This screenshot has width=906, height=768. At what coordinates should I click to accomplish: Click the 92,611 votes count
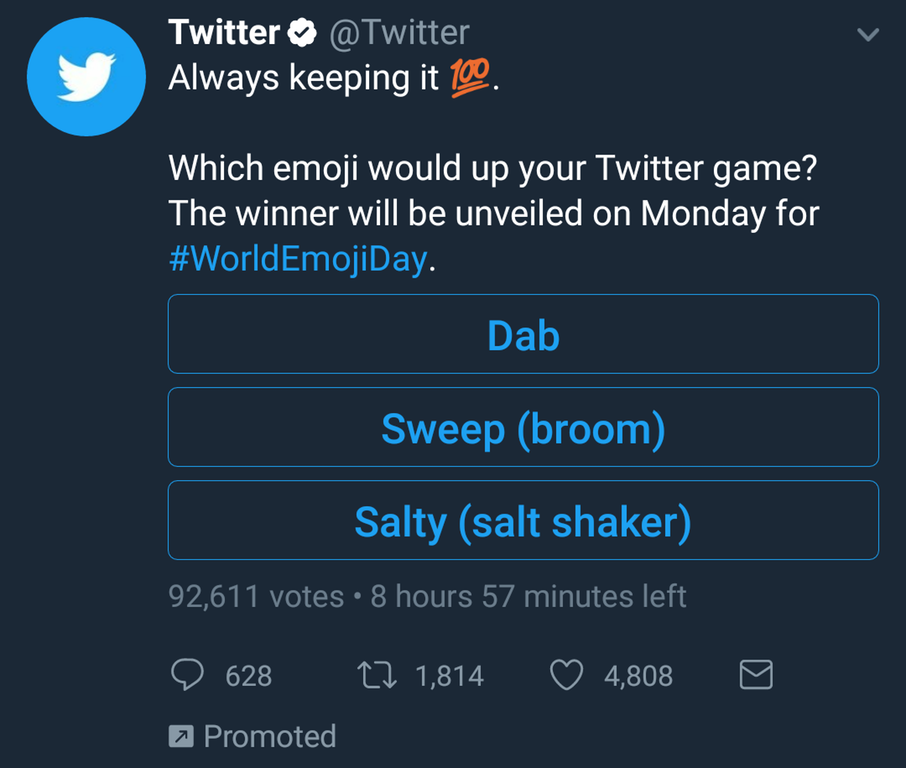256,597
